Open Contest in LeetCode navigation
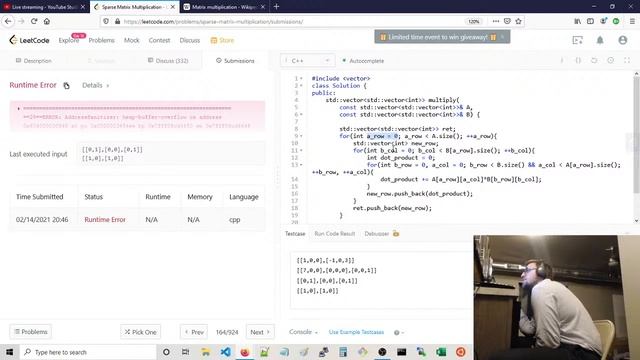 (x=159, y=40)
